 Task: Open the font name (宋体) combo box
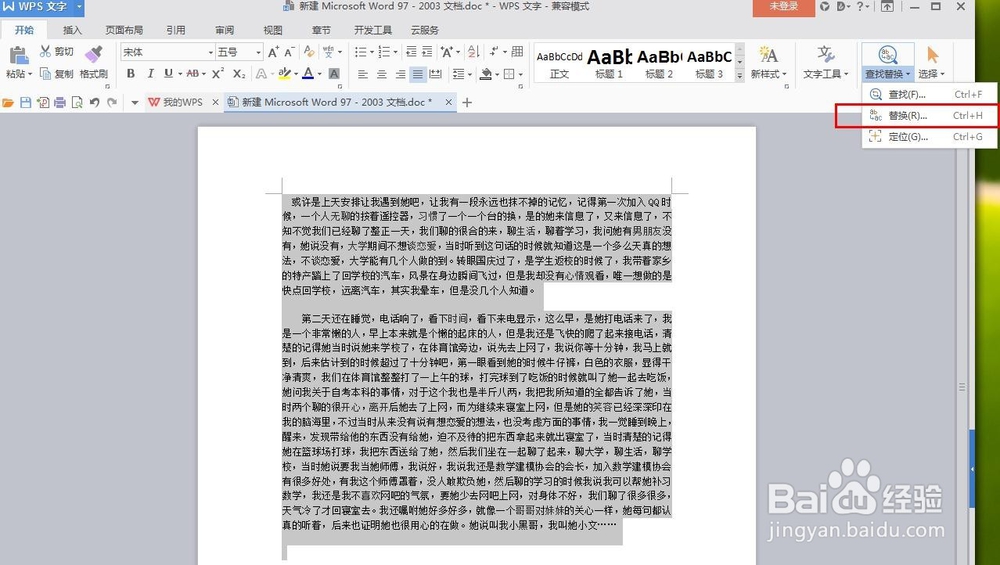pos(168,52)
